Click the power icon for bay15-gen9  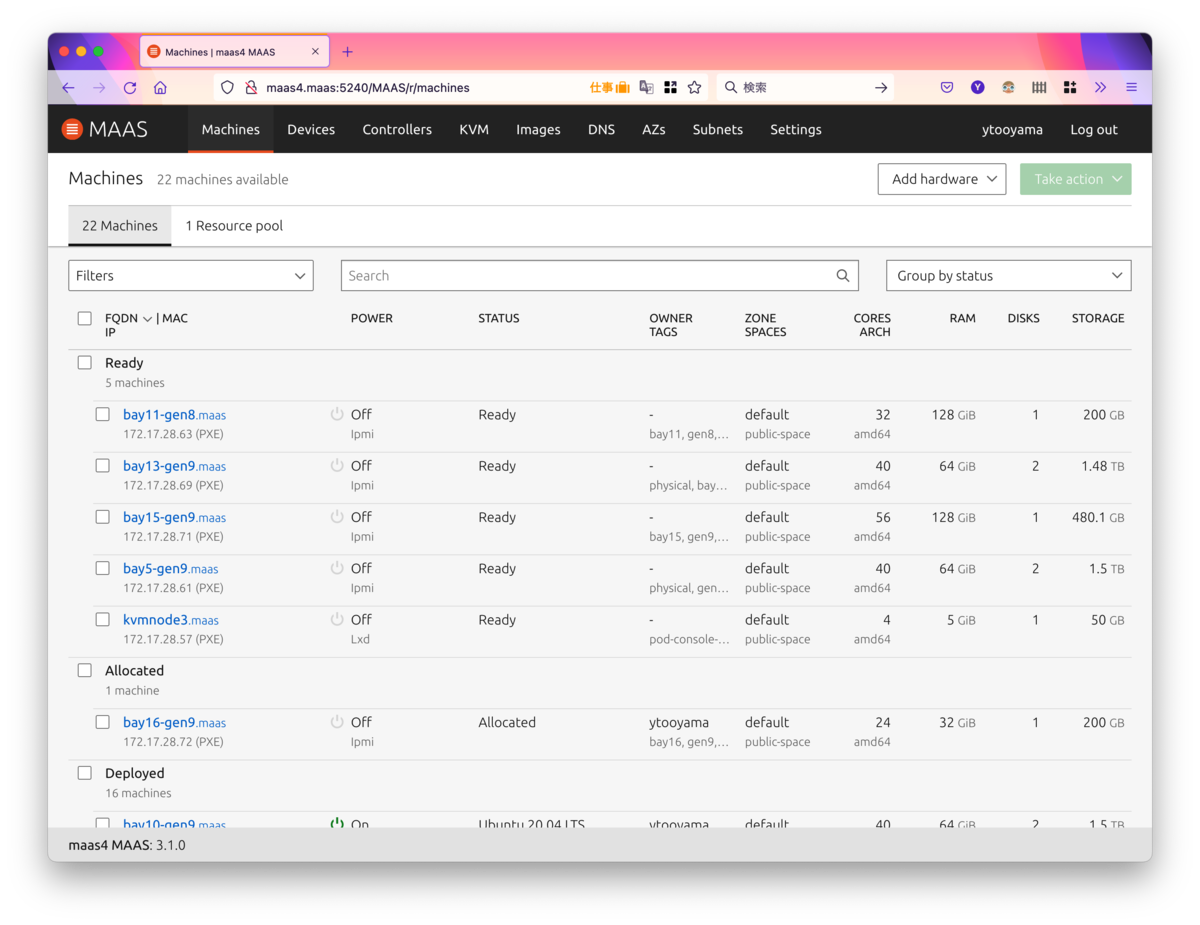[x=337, y=517]
